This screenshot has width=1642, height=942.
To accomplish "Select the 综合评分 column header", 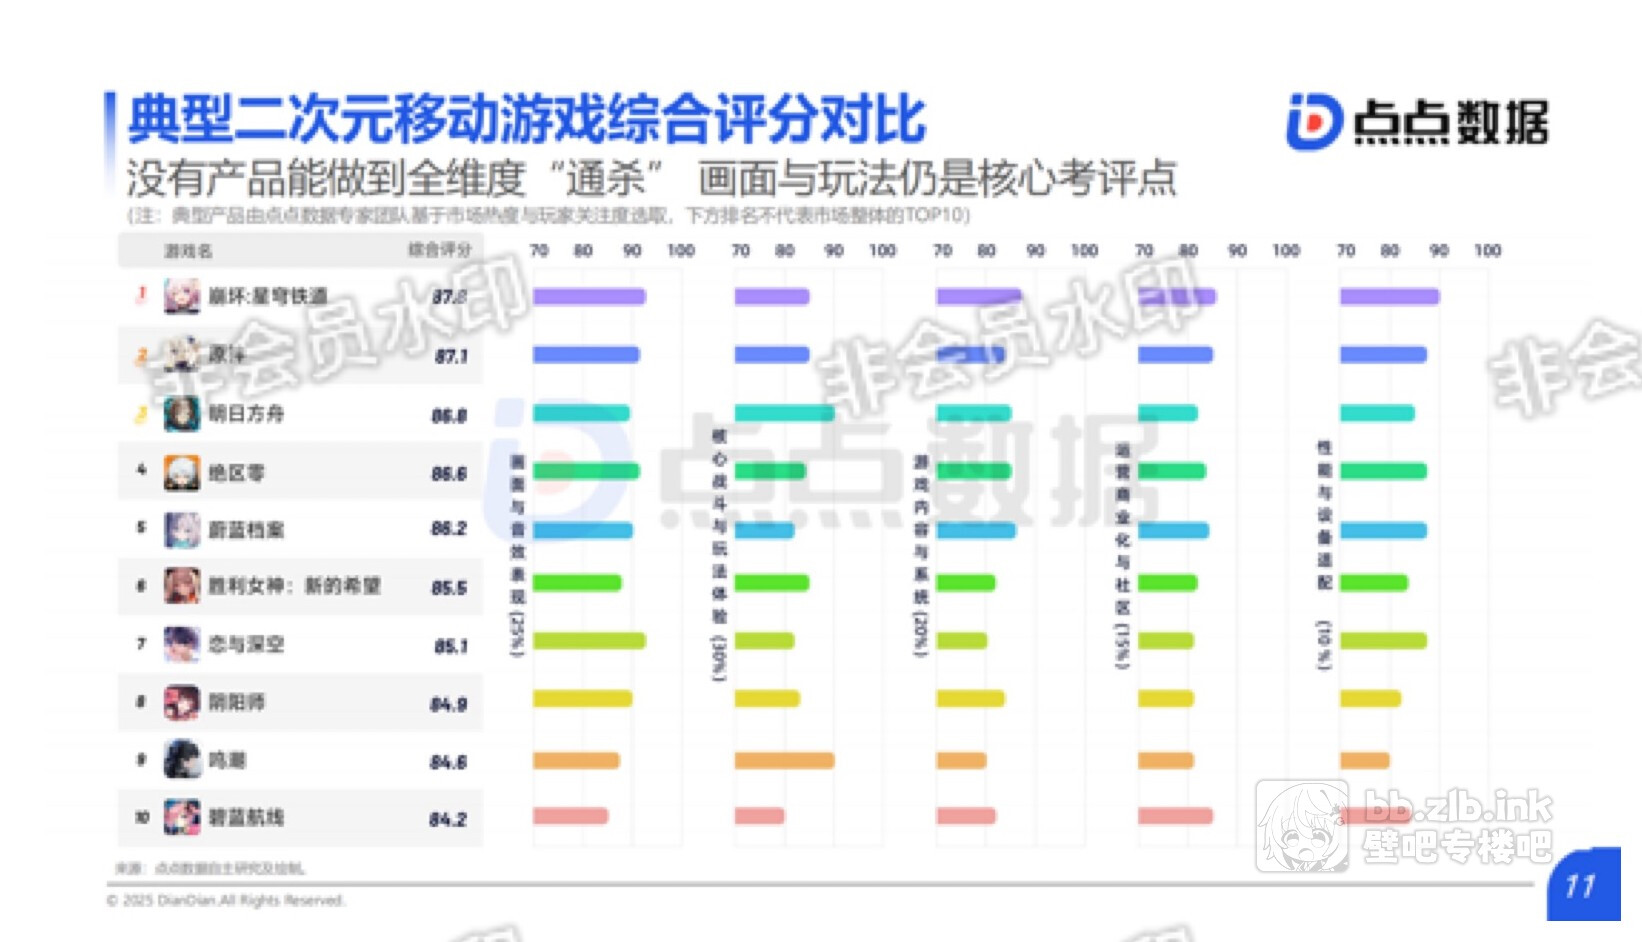I will click(439, 249).
